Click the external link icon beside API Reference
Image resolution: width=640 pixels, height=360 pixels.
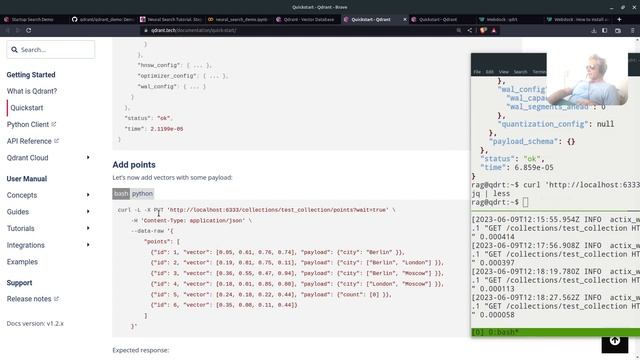(56, 141)
